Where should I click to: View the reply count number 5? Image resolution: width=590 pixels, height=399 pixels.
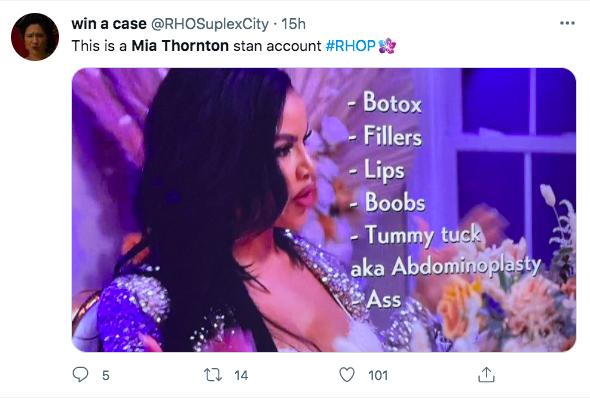(106, 375)
